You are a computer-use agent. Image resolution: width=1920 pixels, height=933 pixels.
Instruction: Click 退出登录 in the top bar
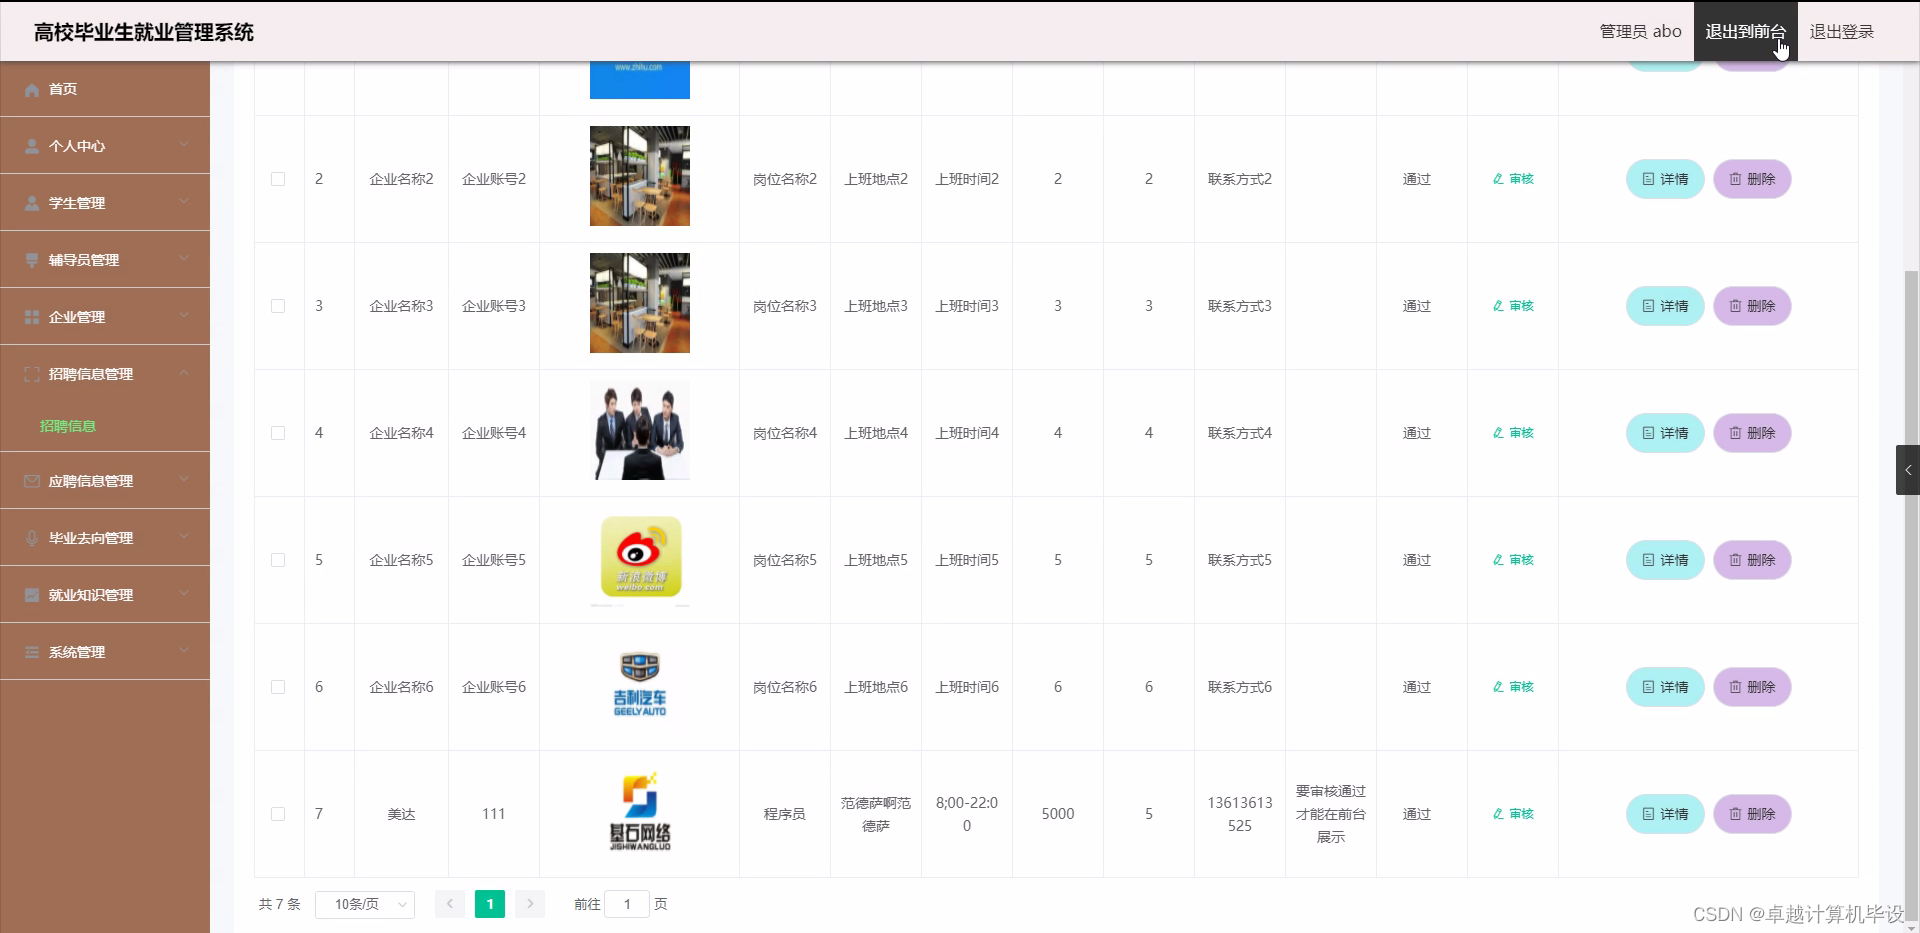pos(1841,31)
